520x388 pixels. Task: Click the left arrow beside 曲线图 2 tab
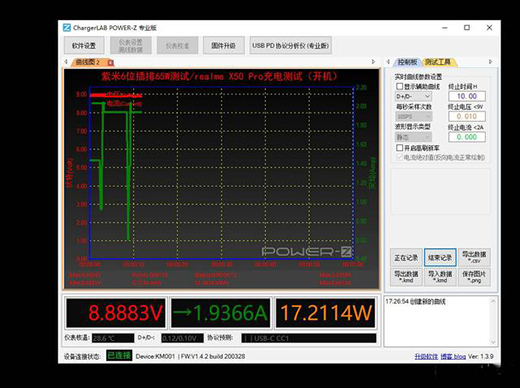click(66, 62)
